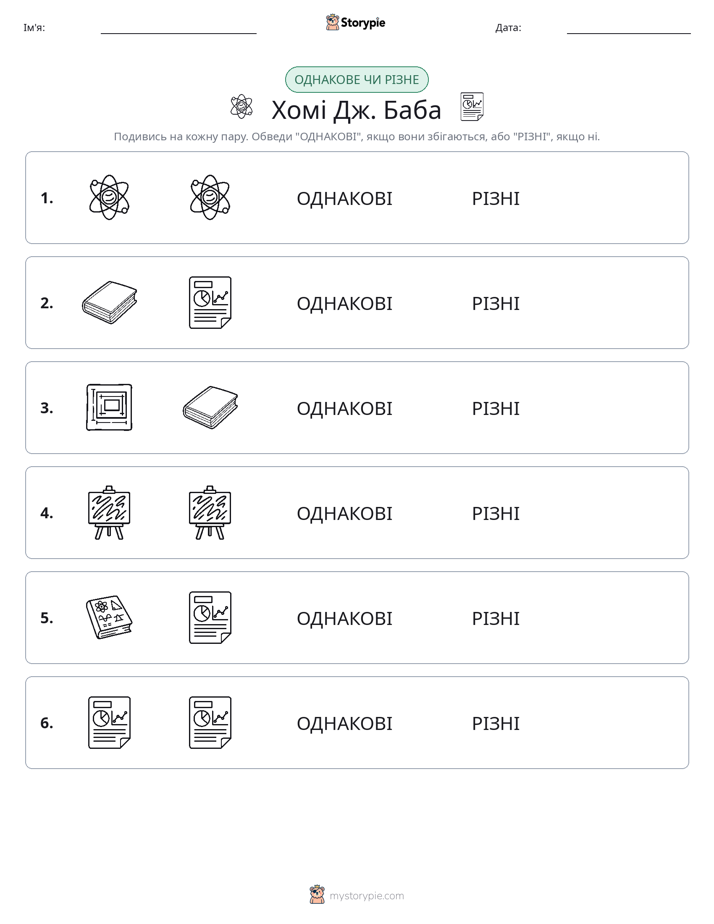The width and height of the screenshot is (714, 924).
Task: Open the mystorypie.com footer link
Action: 366,896
